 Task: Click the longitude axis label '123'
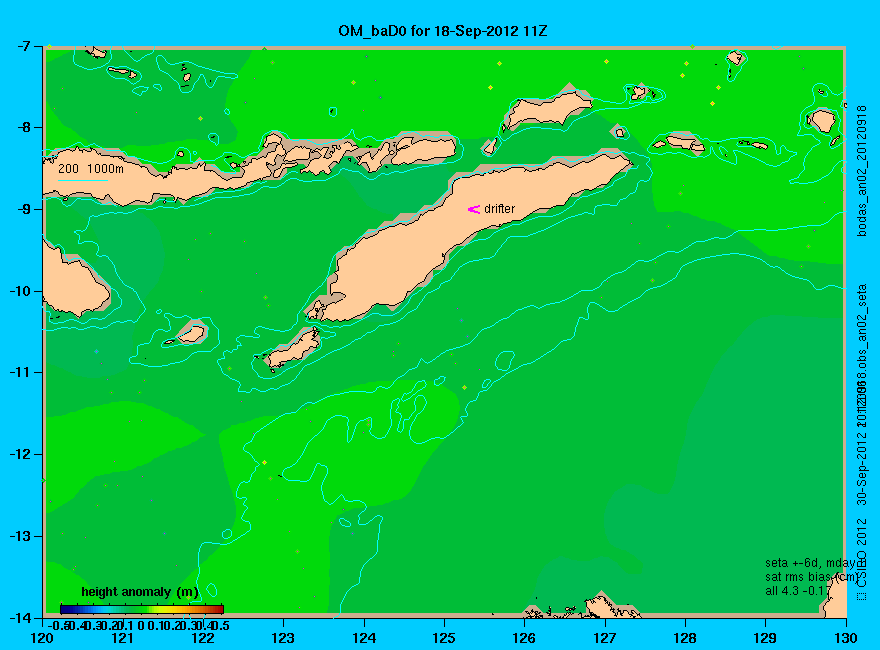(x=283, y=638)
